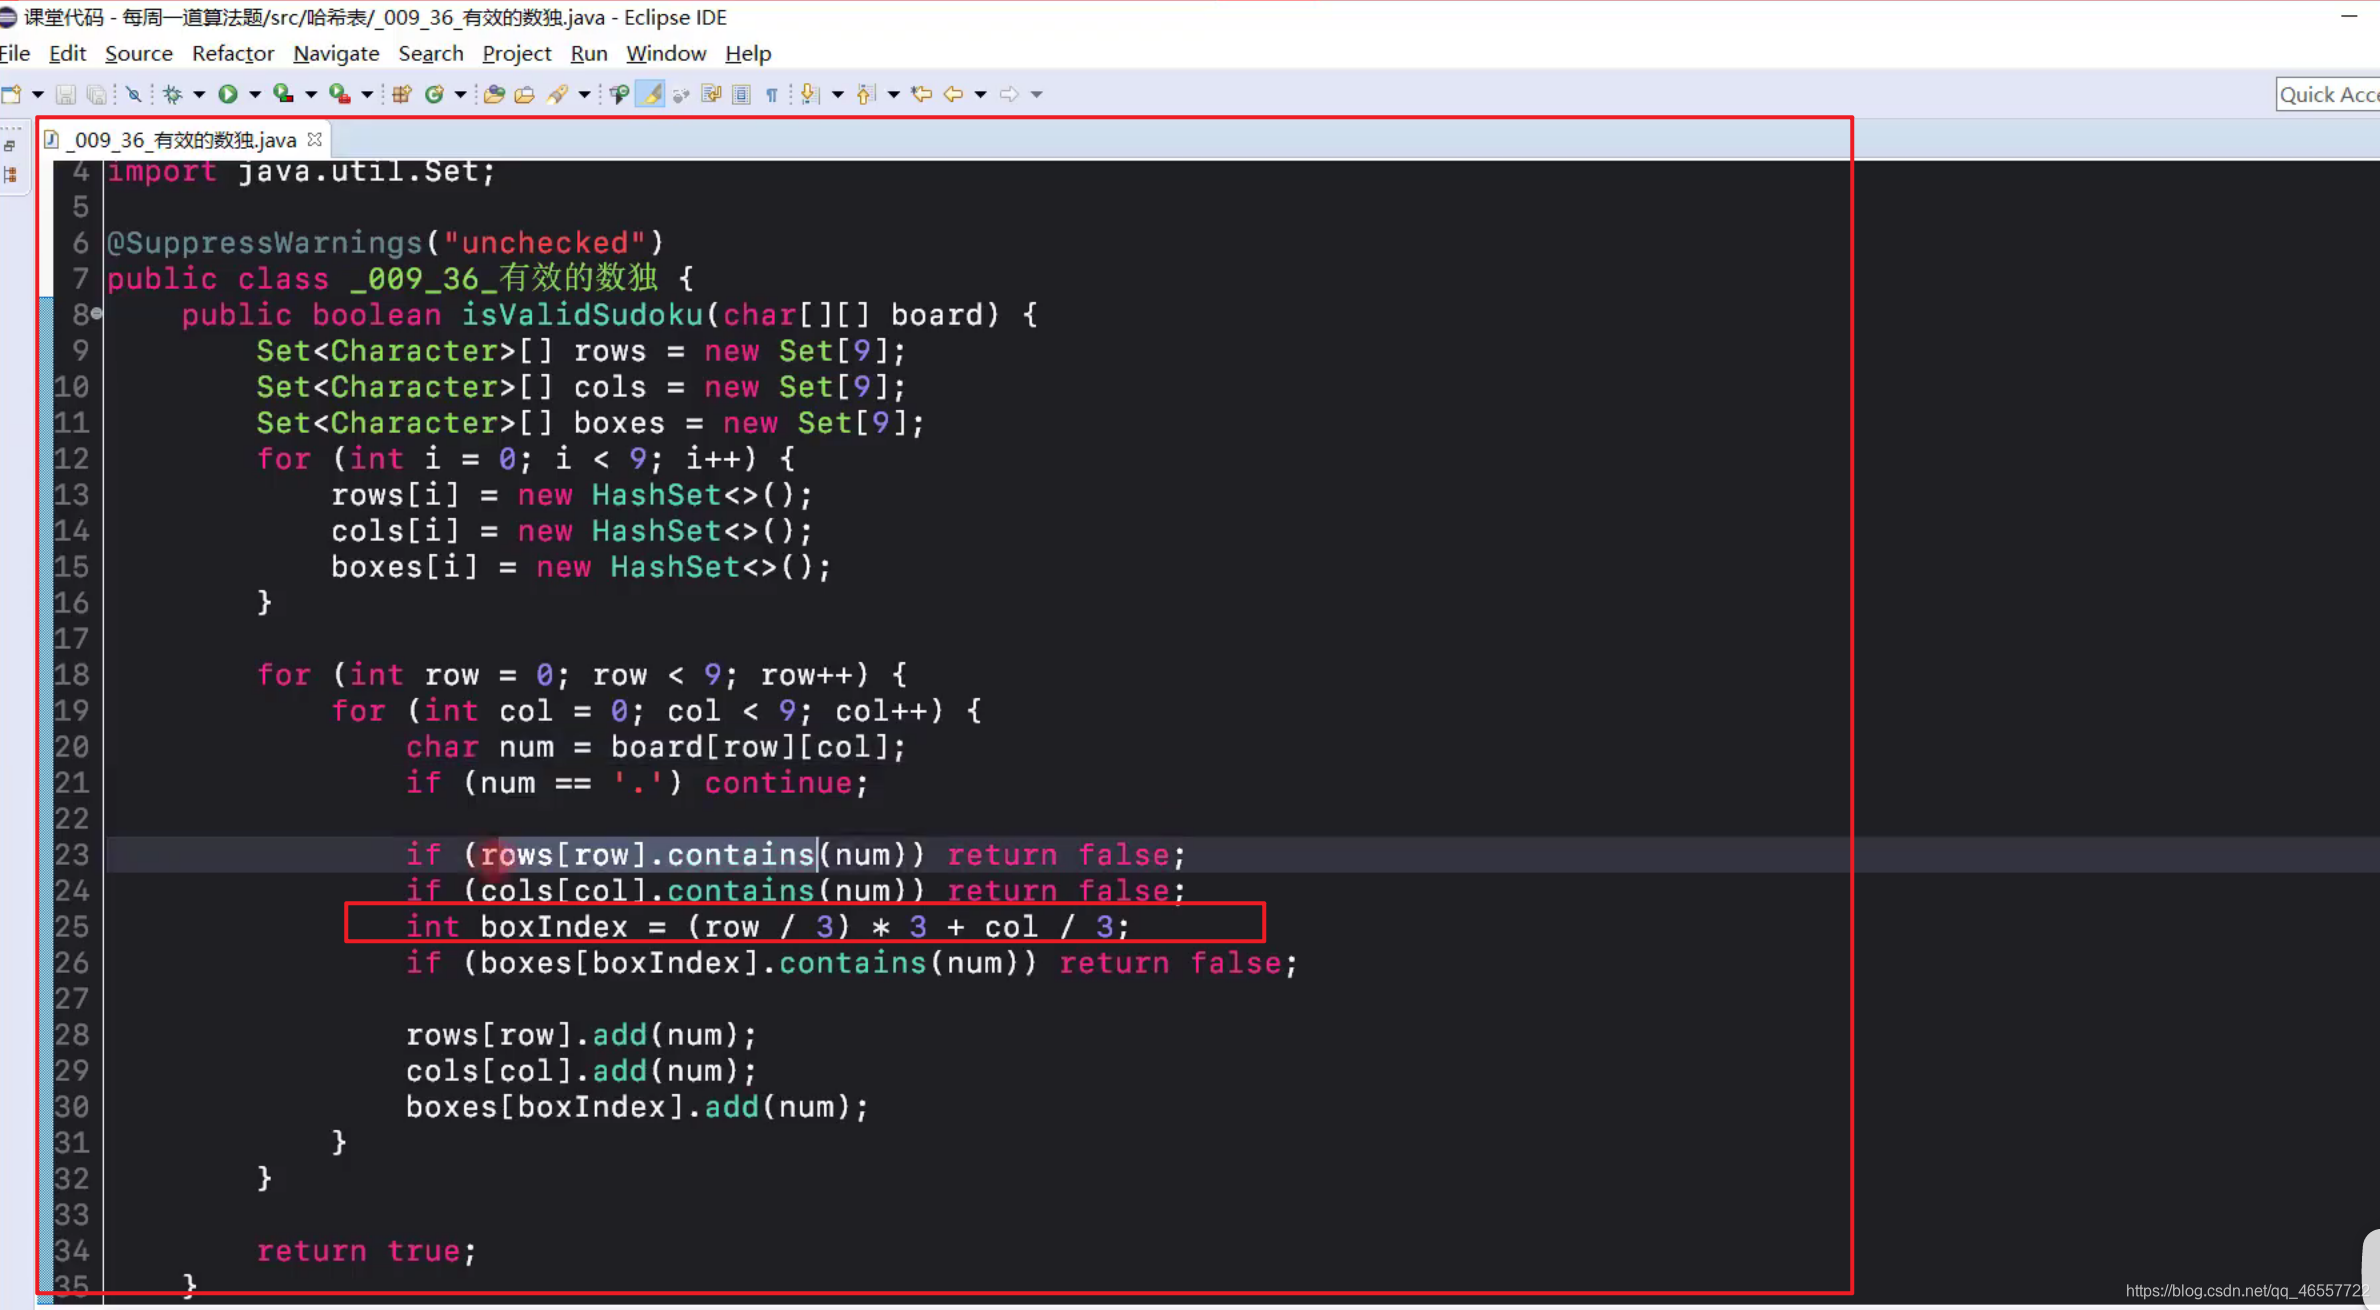Click the New Java Package icon
The width and height of the screenshot is (2380, 1310).
[402, 94]
